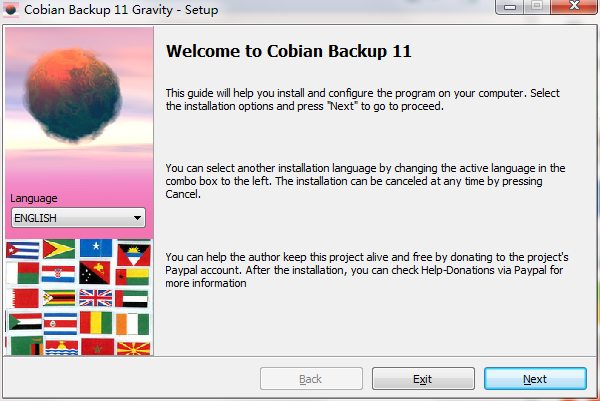Image resolution: width=600 pixels, height=401 pixels.
Task: Click the Welcome to Cobian Backup 11 heading
Action: (289, 51)
